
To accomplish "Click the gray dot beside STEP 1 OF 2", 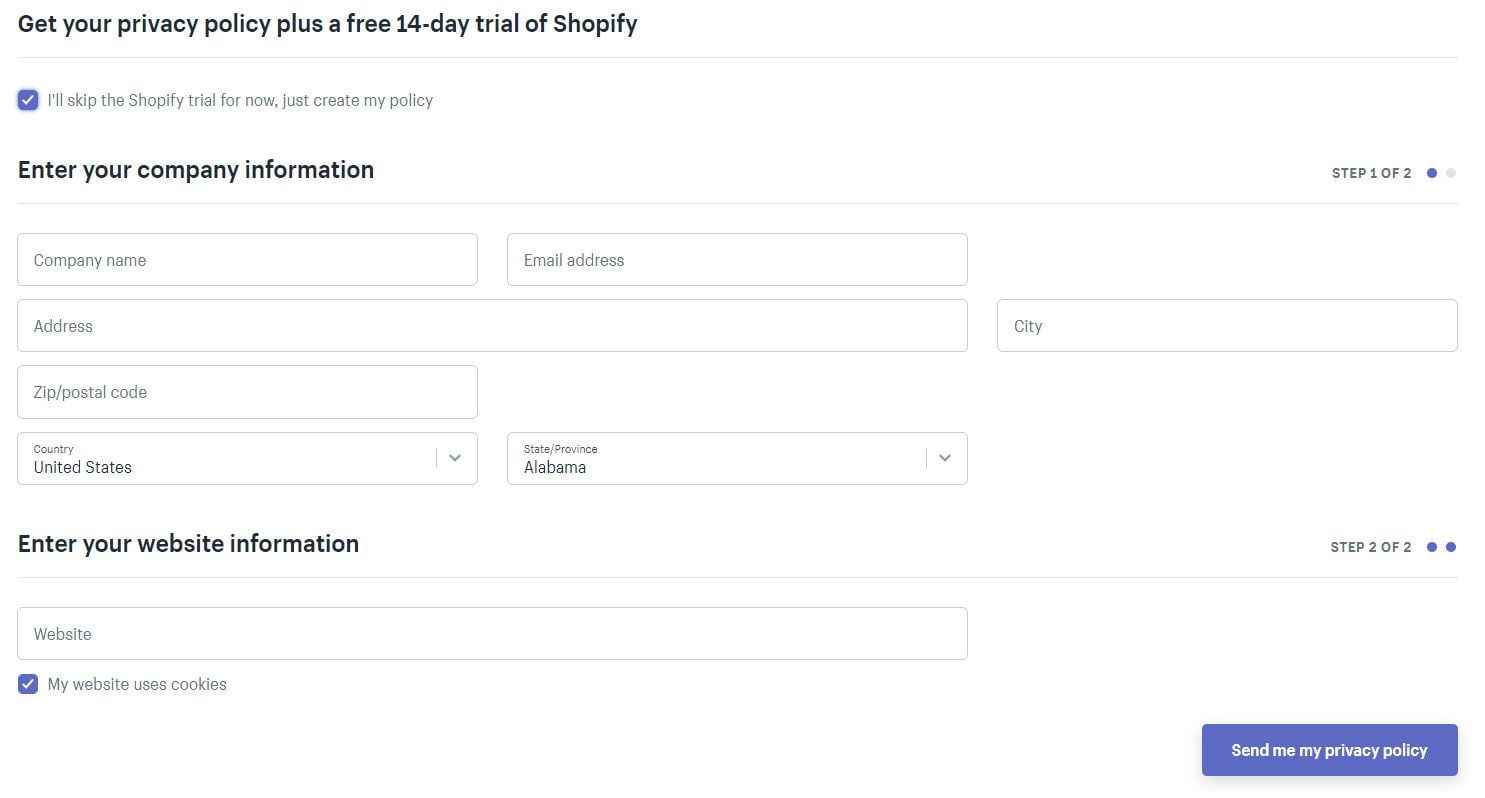I will click(x=1450, y=173).
